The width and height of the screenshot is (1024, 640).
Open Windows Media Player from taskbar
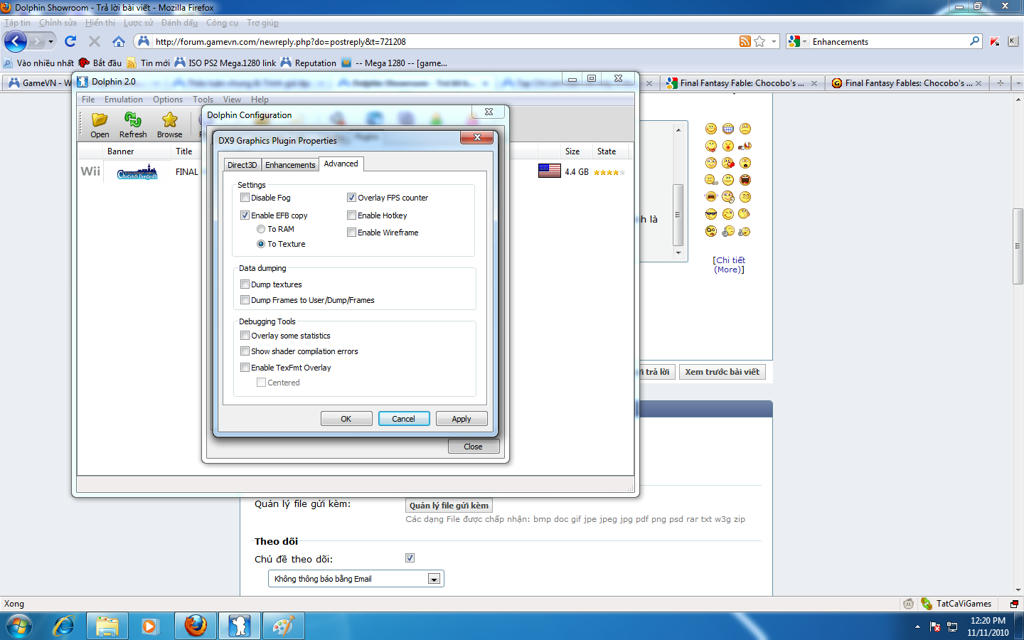point(150,626)
